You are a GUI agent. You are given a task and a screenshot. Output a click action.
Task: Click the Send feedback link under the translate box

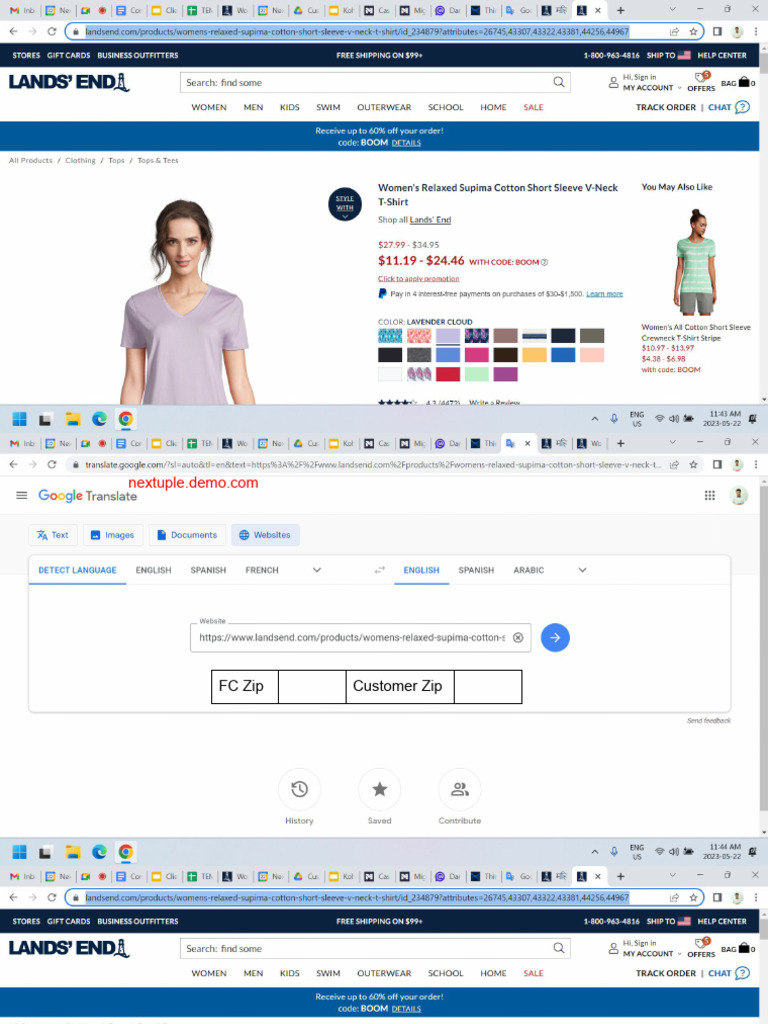(709, 720)
